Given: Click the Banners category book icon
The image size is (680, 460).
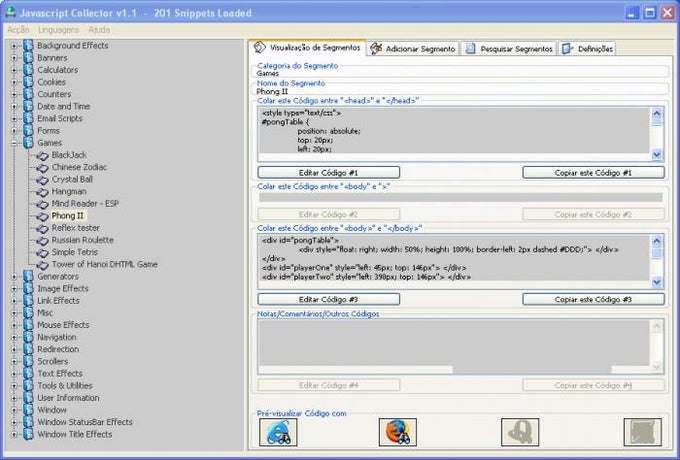Looking at the screenshot, I should point(28,58).
